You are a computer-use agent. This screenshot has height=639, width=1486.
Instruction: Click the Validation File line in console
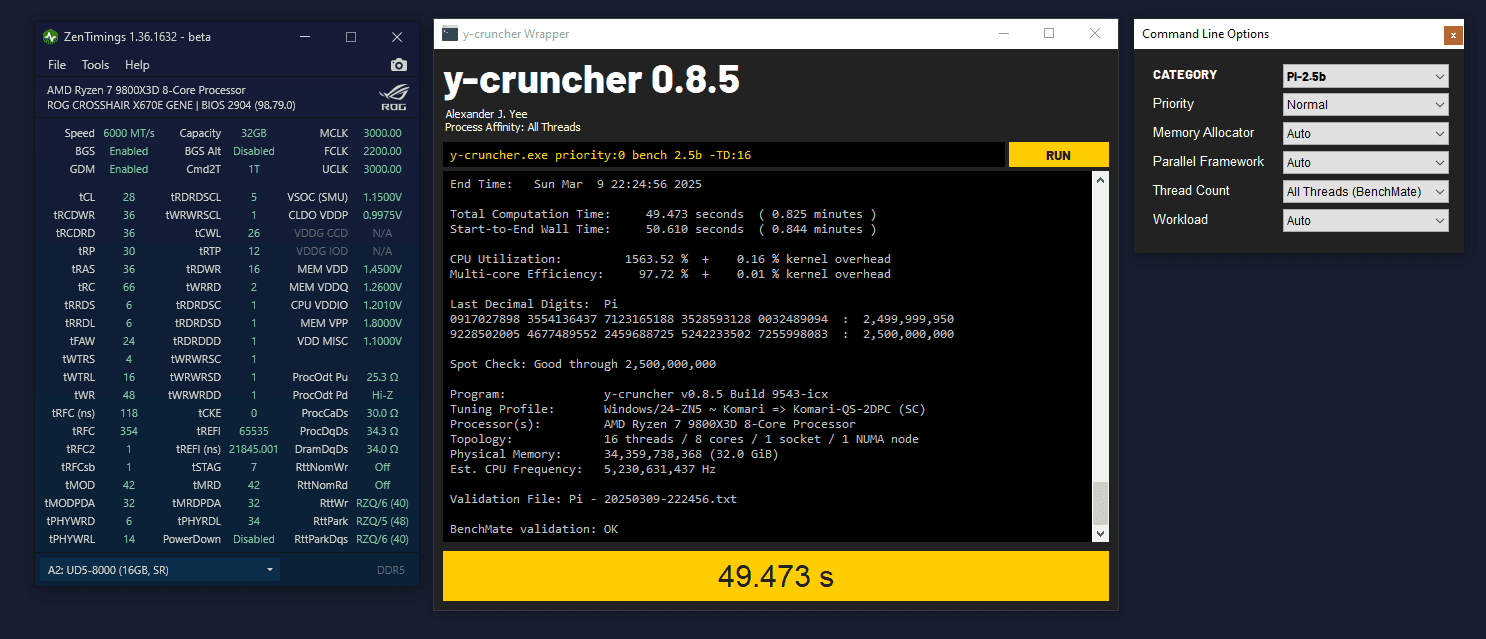(x=593, y=499)
